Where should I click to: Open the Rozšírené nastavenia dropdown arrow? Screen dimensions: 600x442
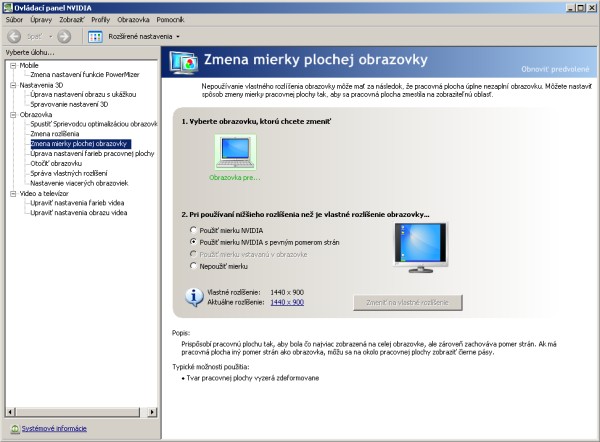click(177, 36)
